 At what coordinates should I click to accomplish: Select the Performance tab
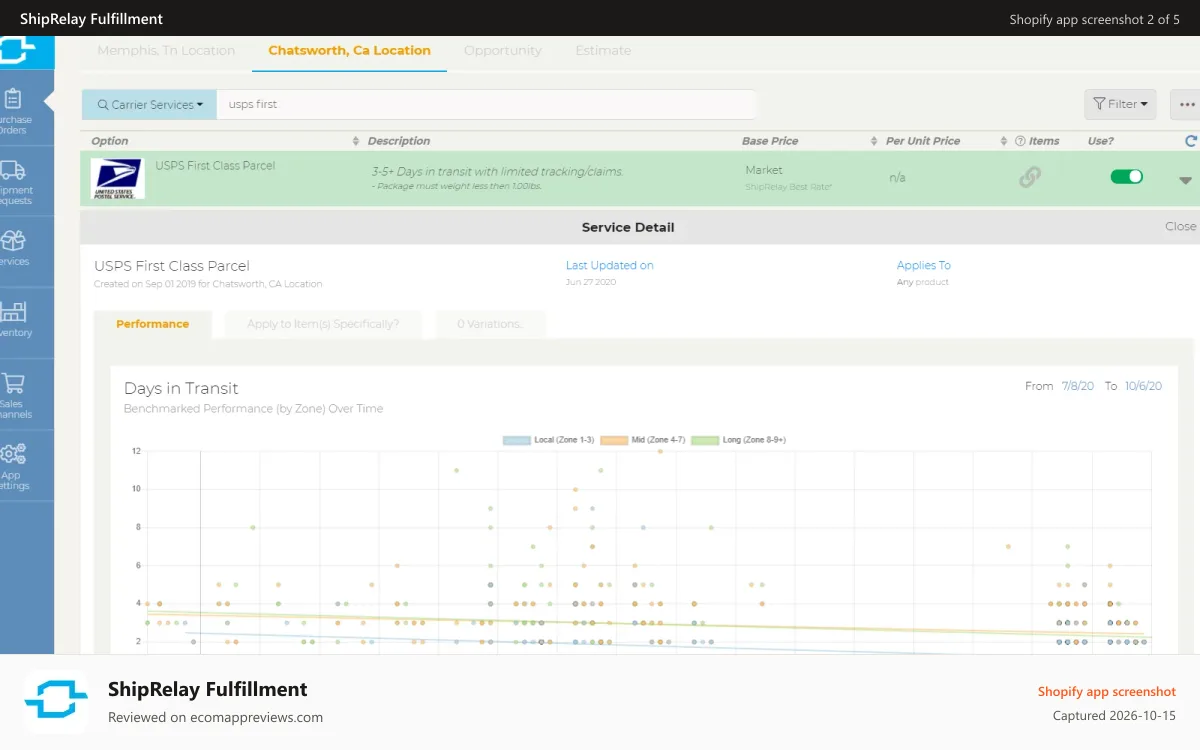coord(152,324)
